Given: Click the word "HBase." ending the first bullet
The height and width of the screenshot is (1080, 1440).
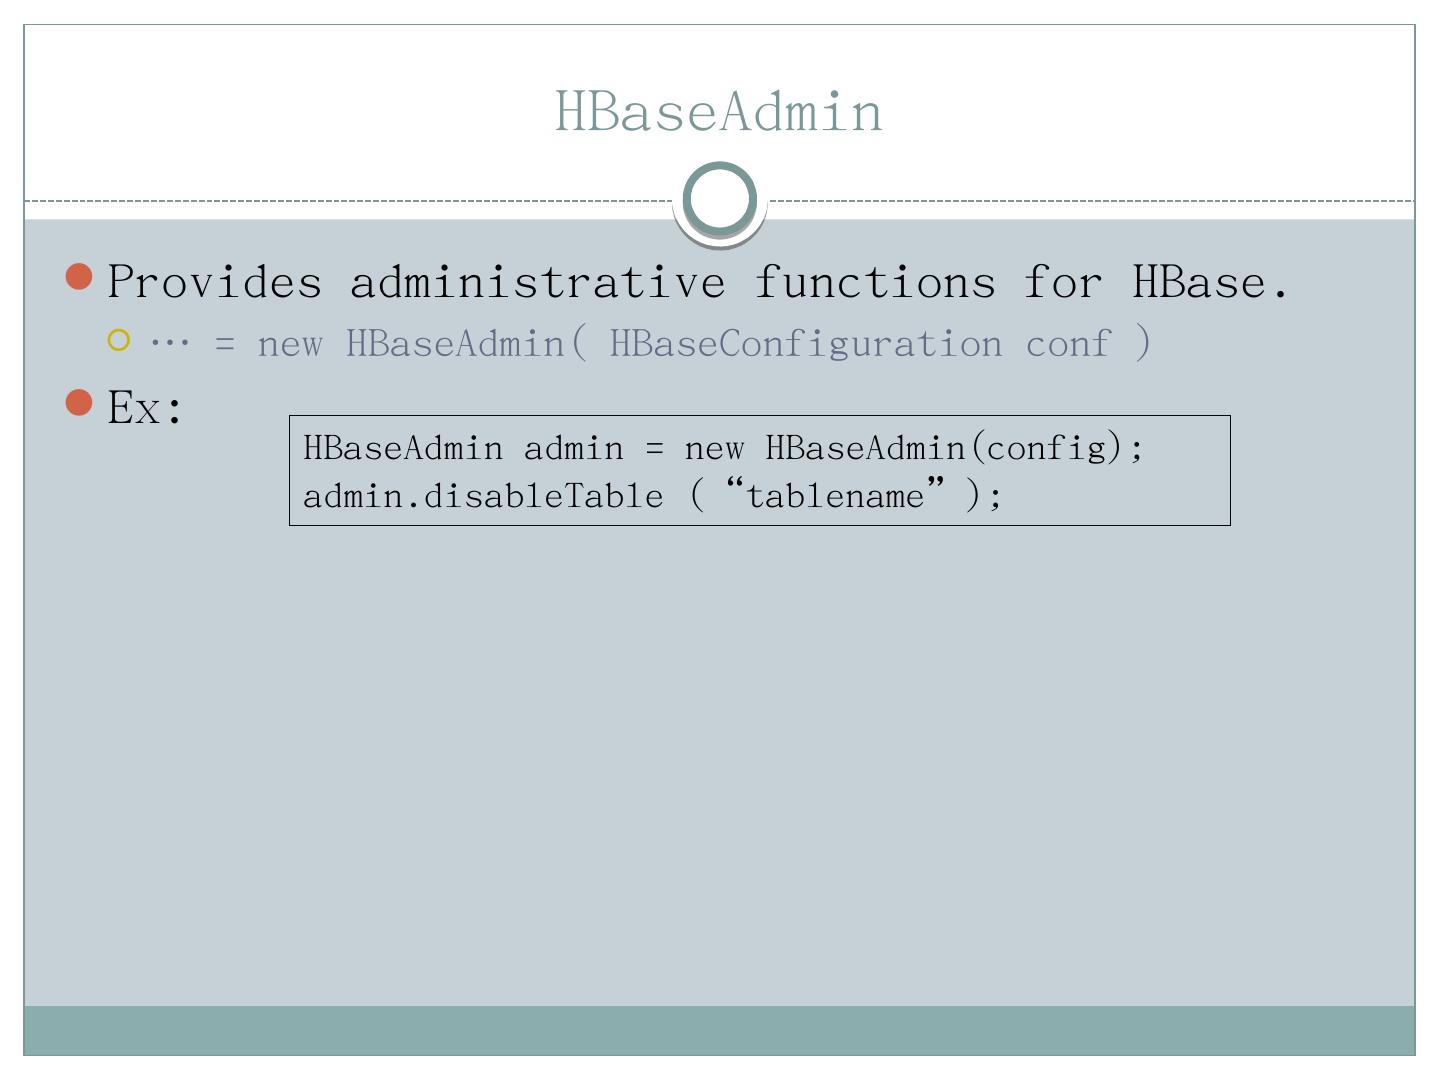Looking at the screenshot, I should point(1210,282).
